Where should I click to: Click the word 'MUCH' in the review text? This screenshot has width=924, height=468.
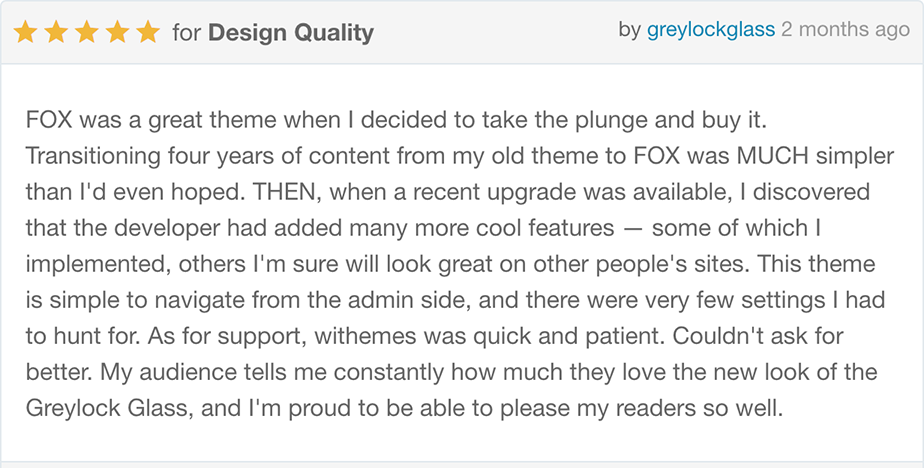pos(773,156)
